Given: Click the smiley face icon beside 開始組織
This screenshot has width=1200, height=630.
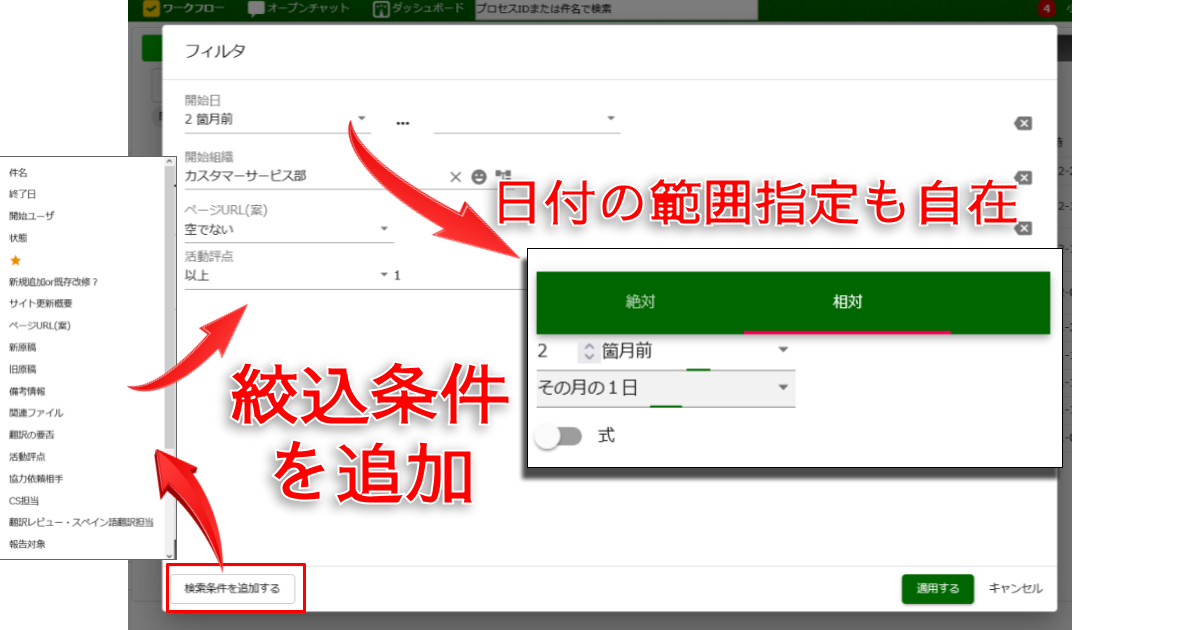Looking at the screenshot, I should coord(479,177).
